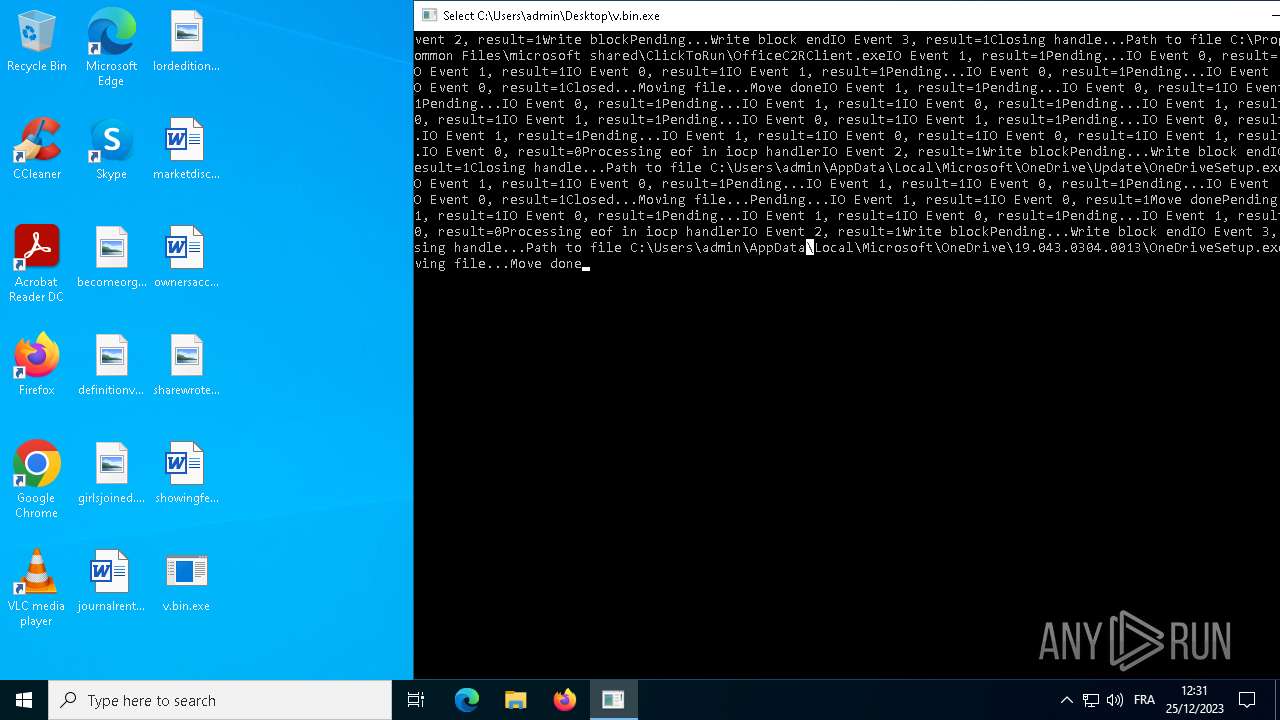Open the Windows Start menu
This screenshot has height=720, width=1280.
(24, 700)
